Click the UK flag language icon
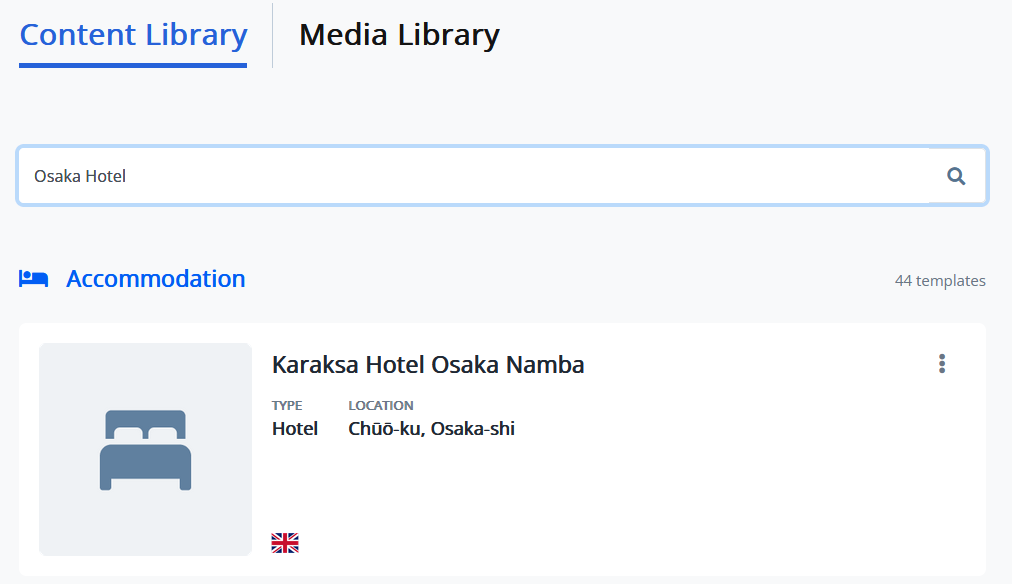The image size is (1012, 584). coord(285,543)
